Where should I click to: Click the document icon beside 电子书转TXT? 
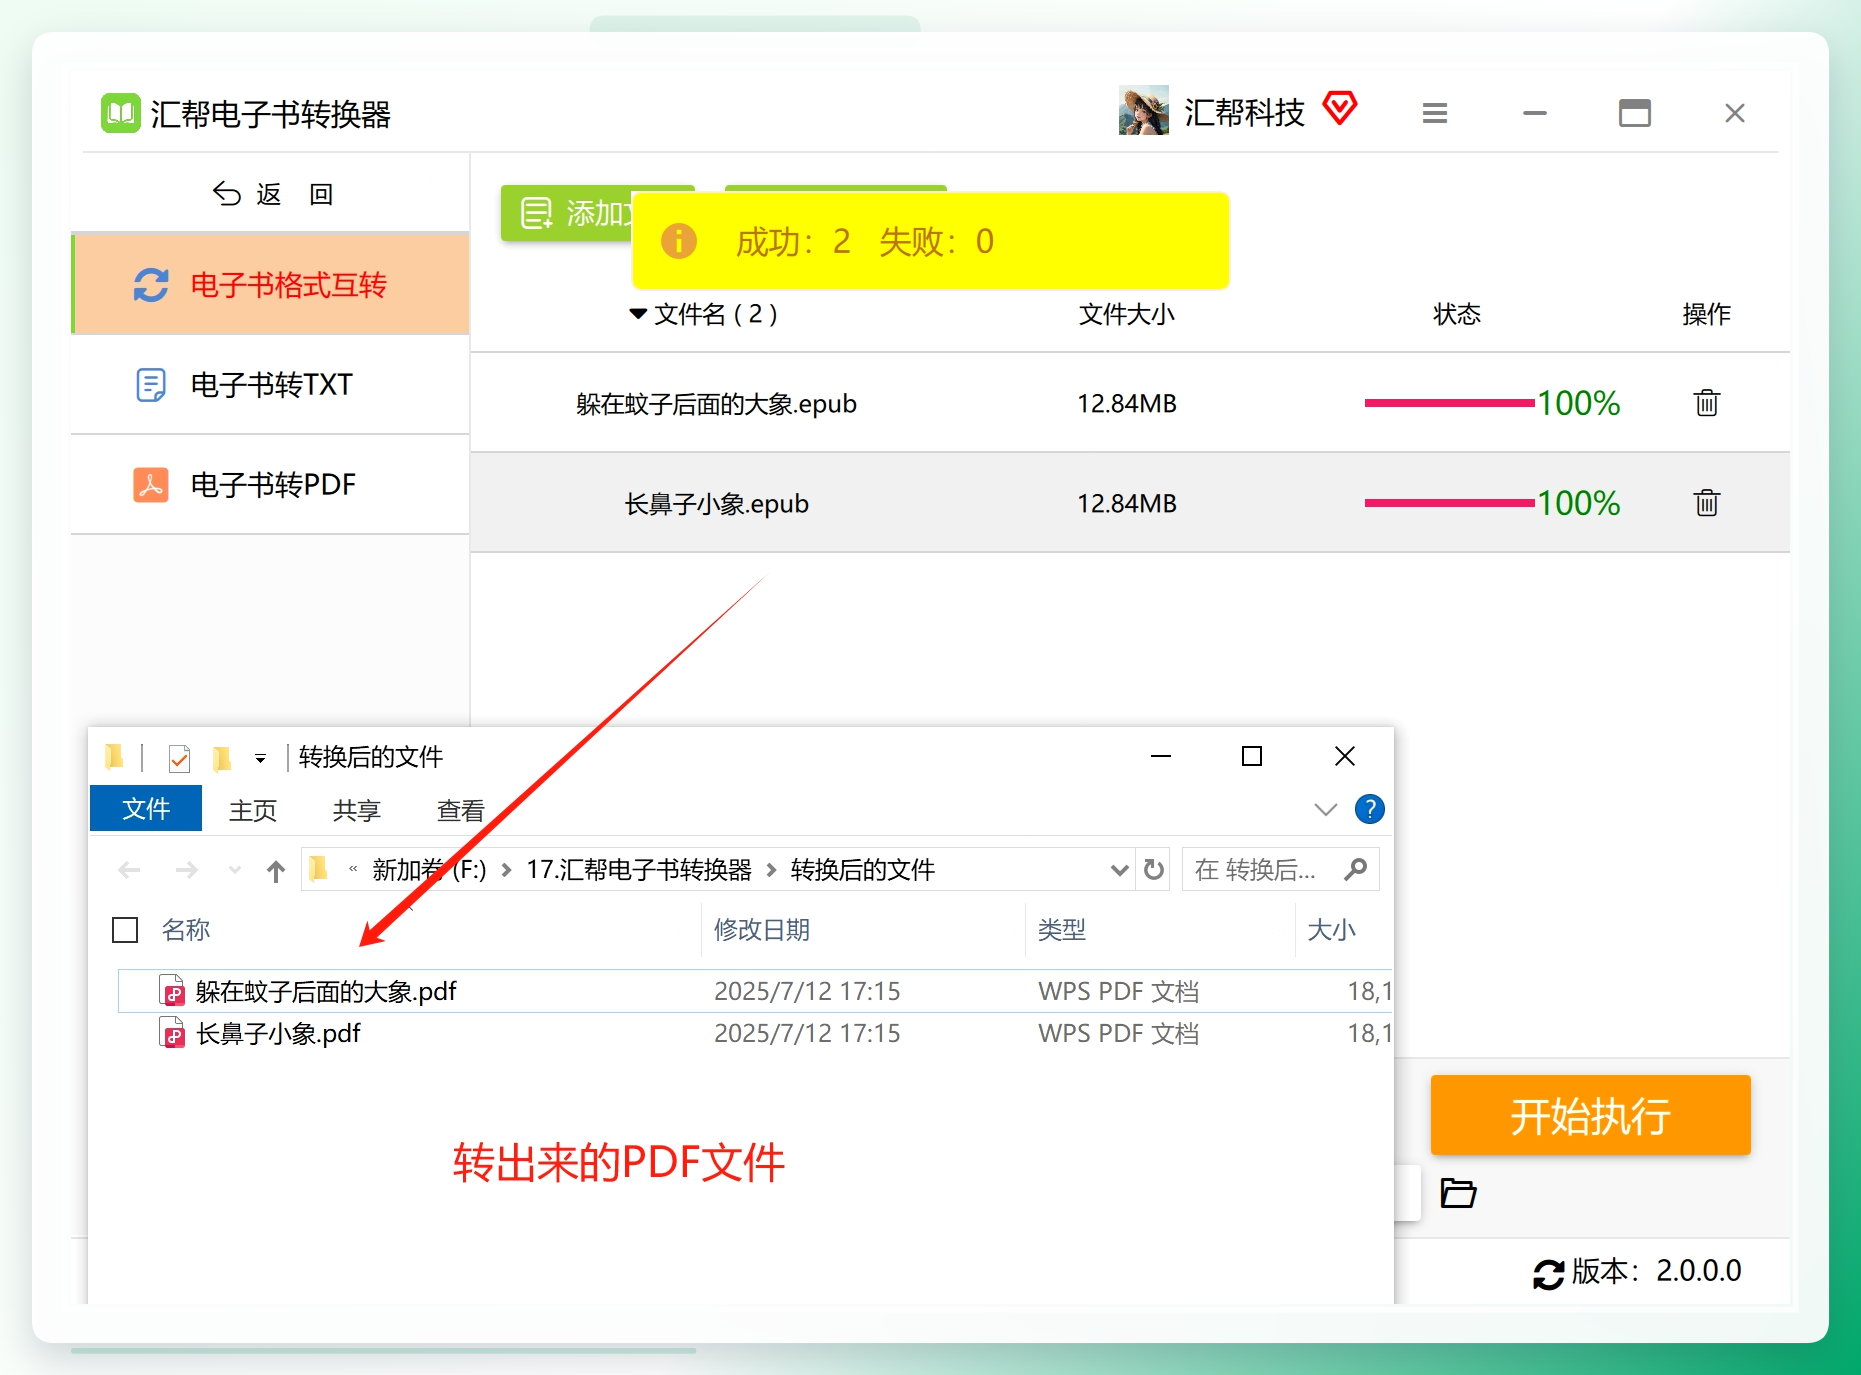click(x=151, y=385)
